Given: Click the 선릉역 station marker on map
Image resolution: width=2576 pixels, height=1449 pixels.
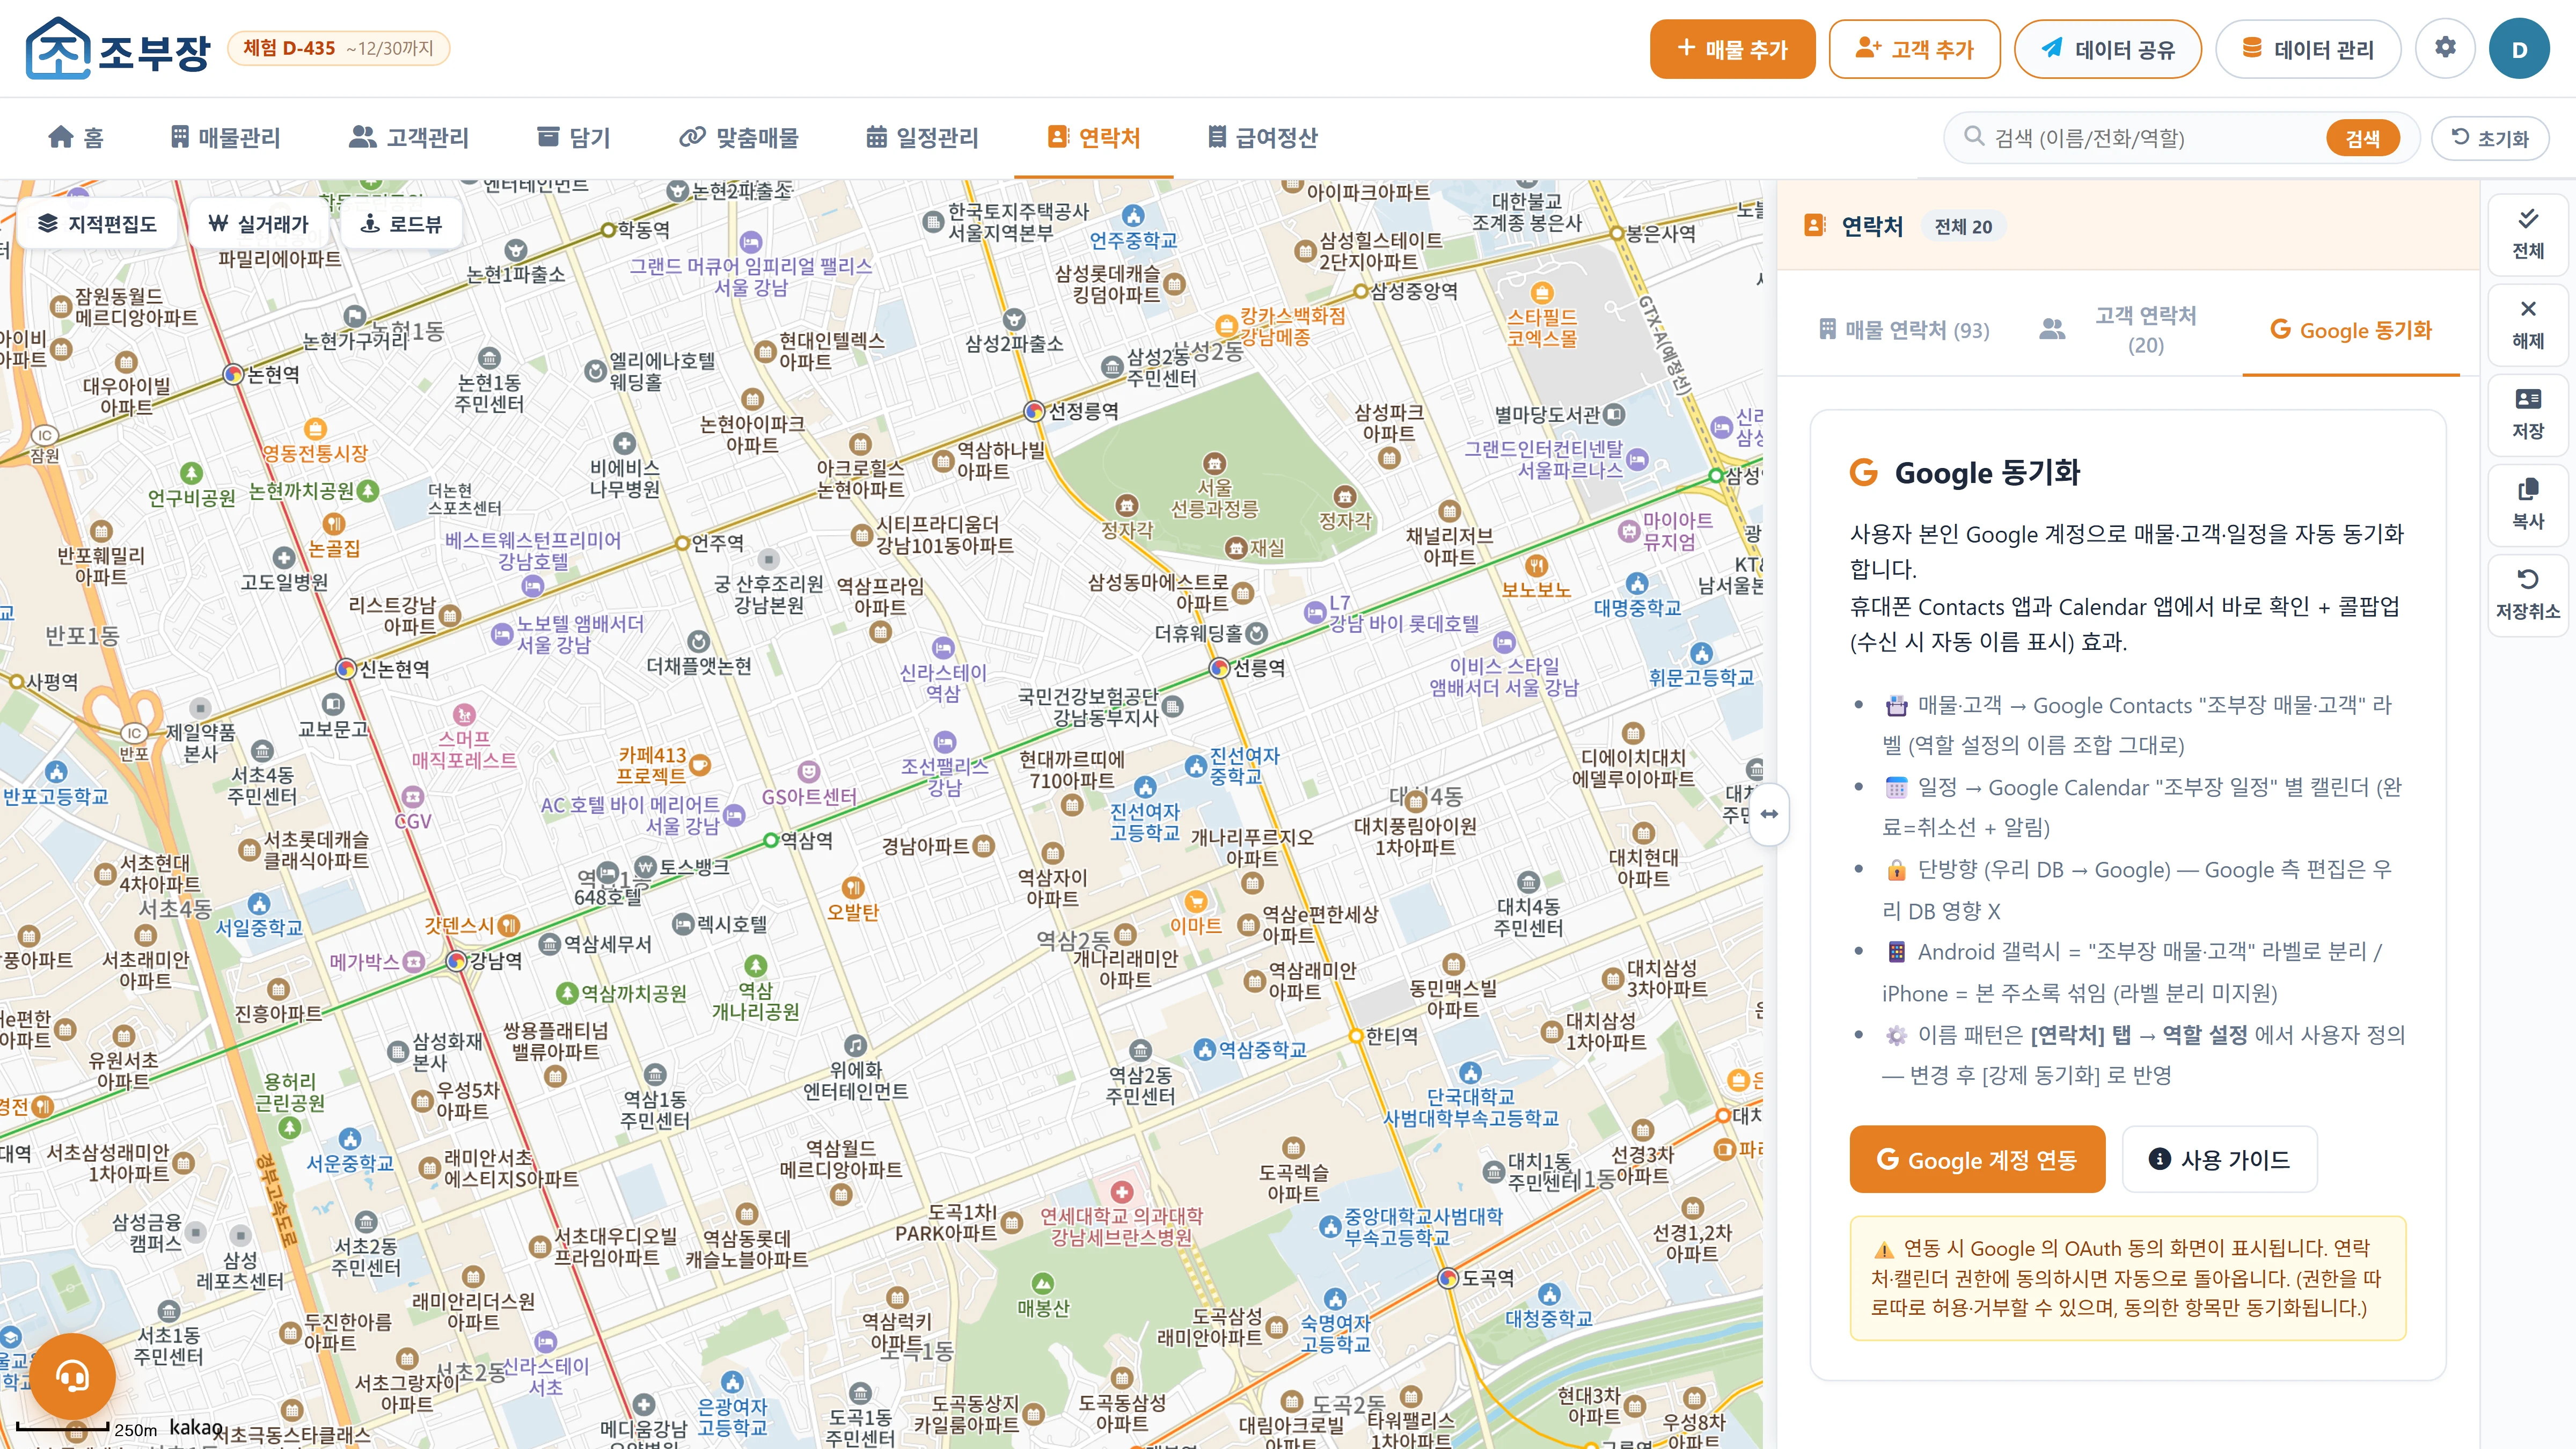Looking at the screenshot, I should tap(1219, 668).
